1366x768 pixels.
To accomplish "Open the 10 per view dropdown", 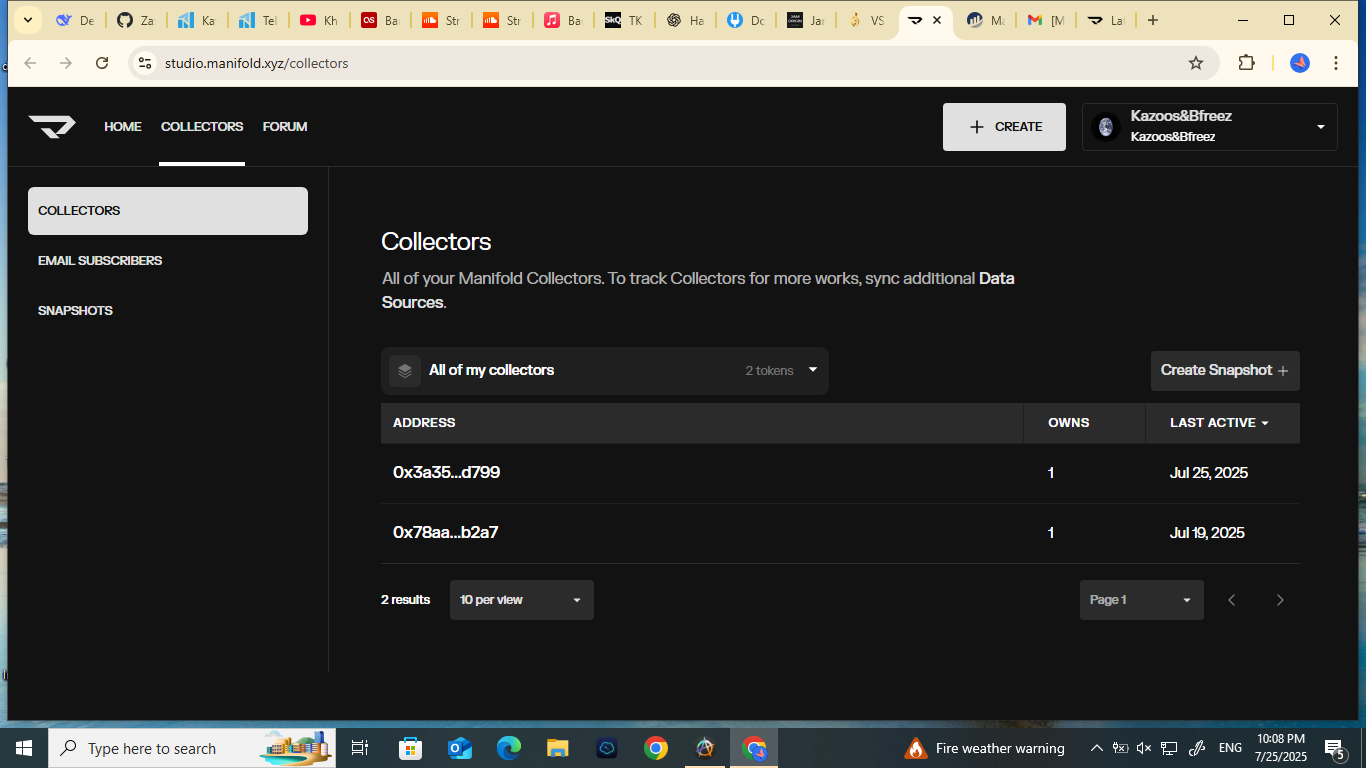I will tap(521, 600).
